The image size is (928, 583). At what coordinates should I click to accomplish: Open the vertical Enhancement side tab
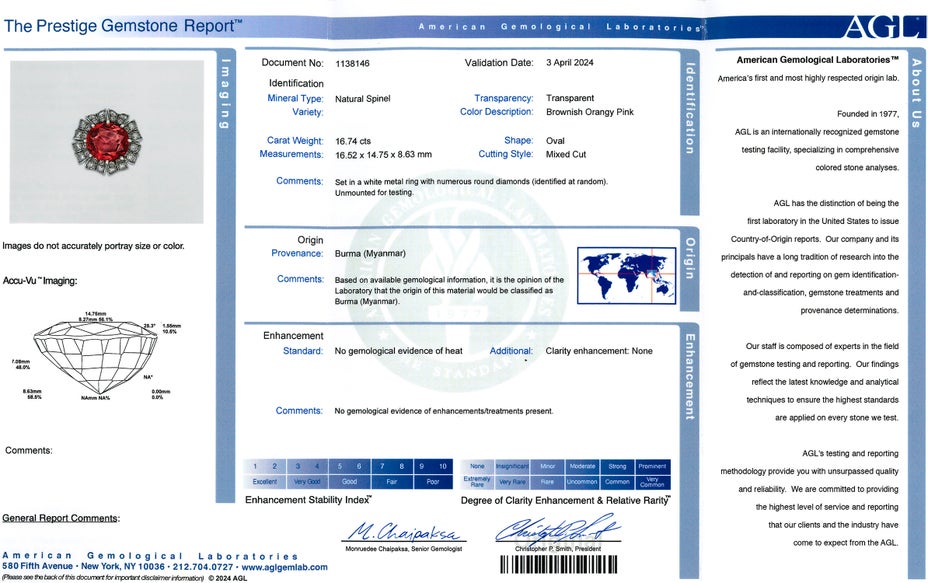click(x=688, y=376)
